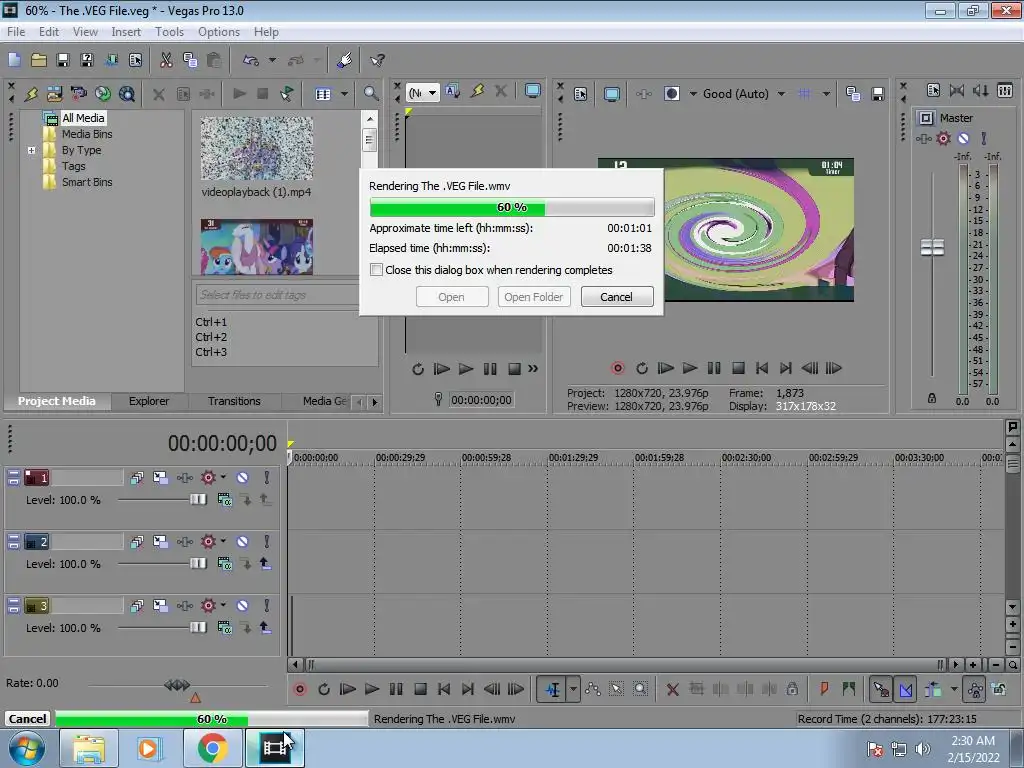Click the Delete X icon in edit toolbar
1024x768 pixels.
coord(672,689)
